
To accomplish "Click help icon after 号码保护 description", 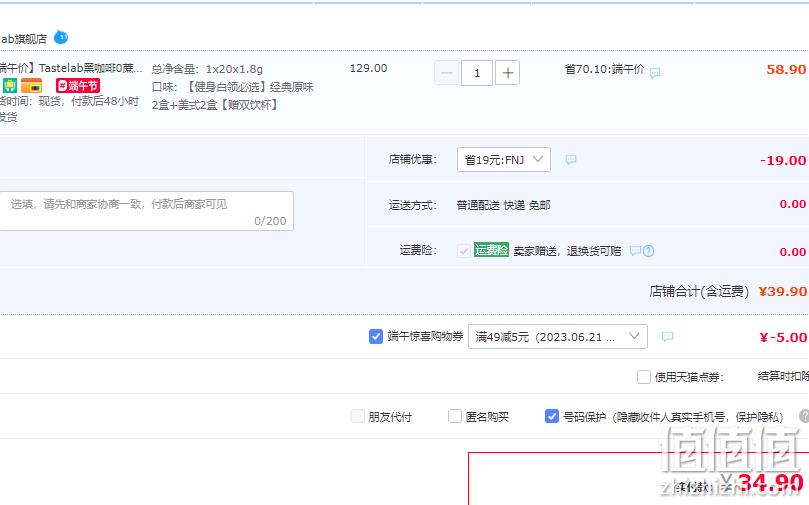I will click(804, 416).
